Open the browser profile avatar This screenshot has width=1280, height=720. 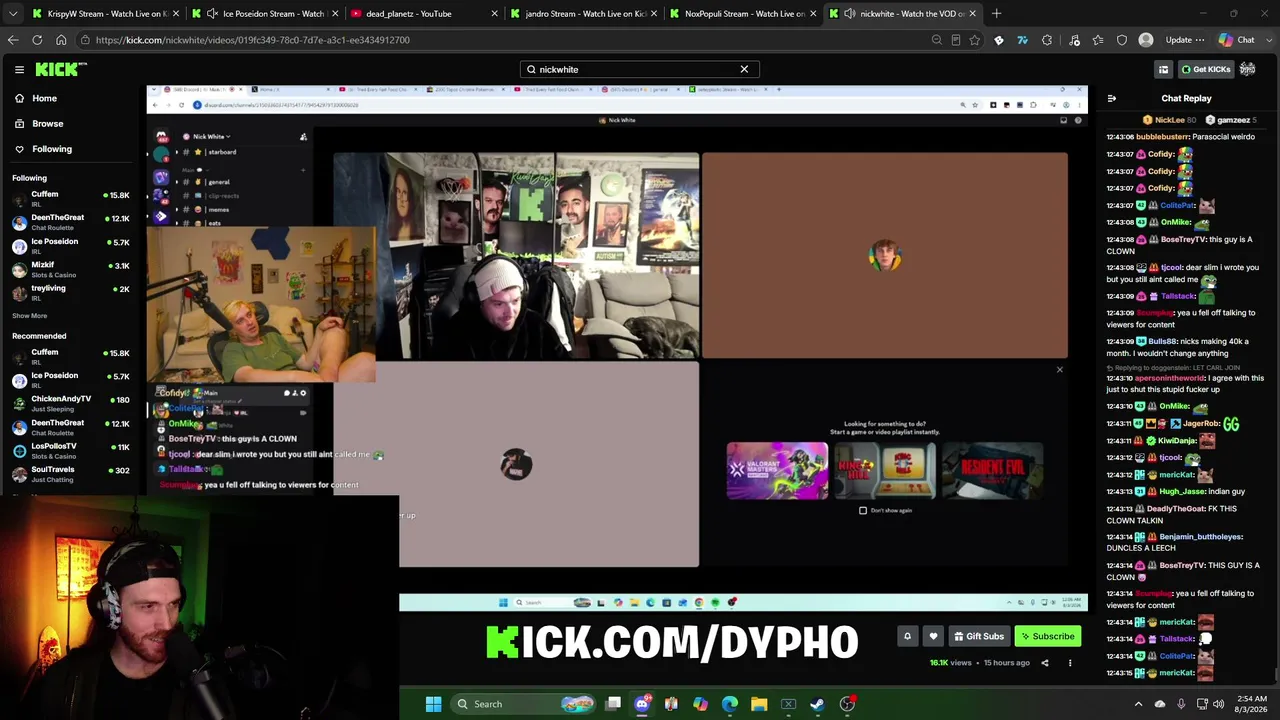[1146, 40]
